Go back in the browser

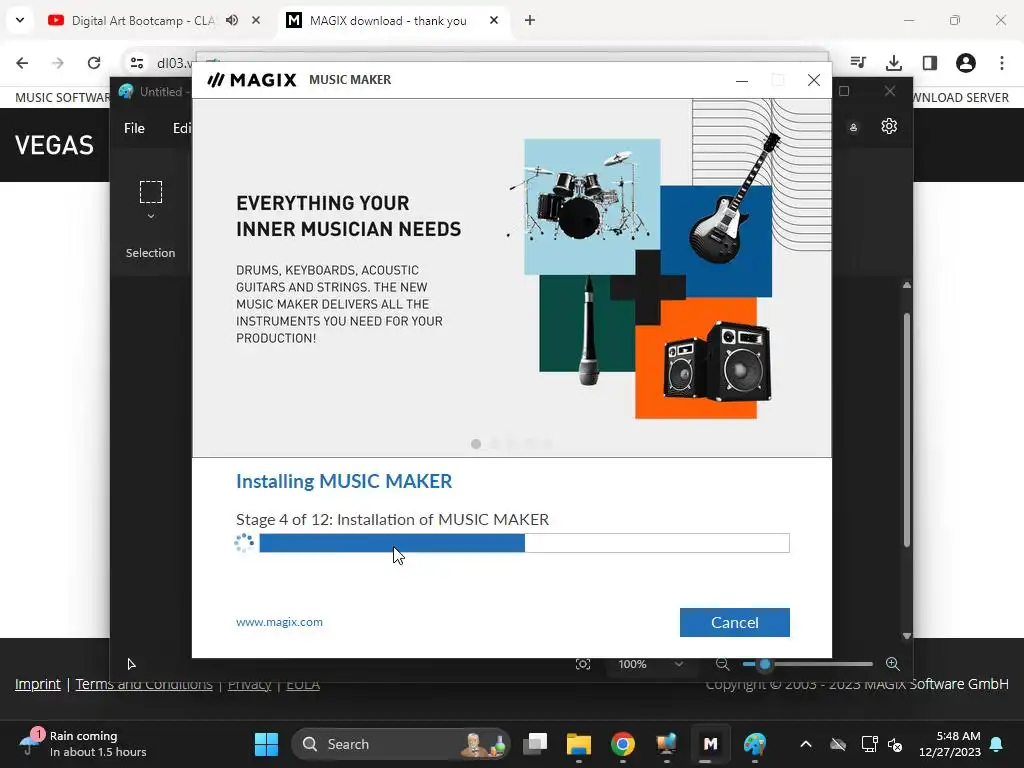22,63
